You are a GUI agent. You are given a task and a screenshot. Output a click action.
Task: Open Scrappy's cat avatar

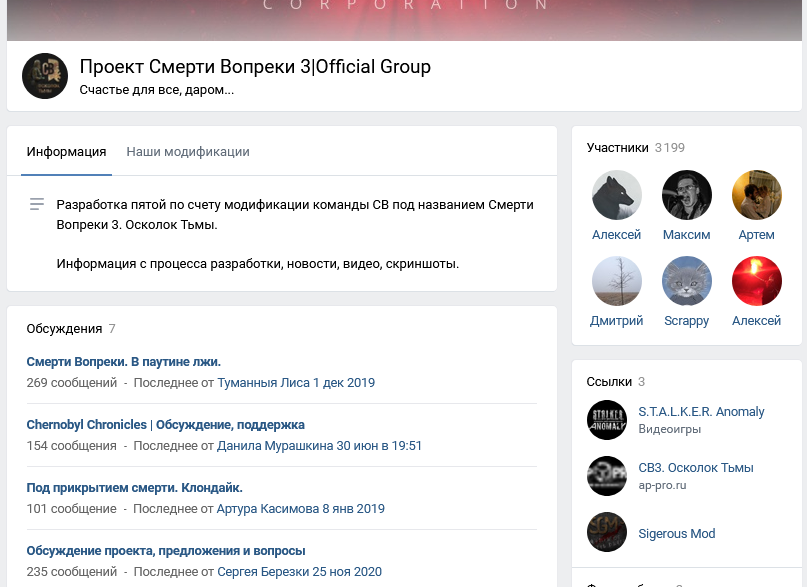click(687, 281)
